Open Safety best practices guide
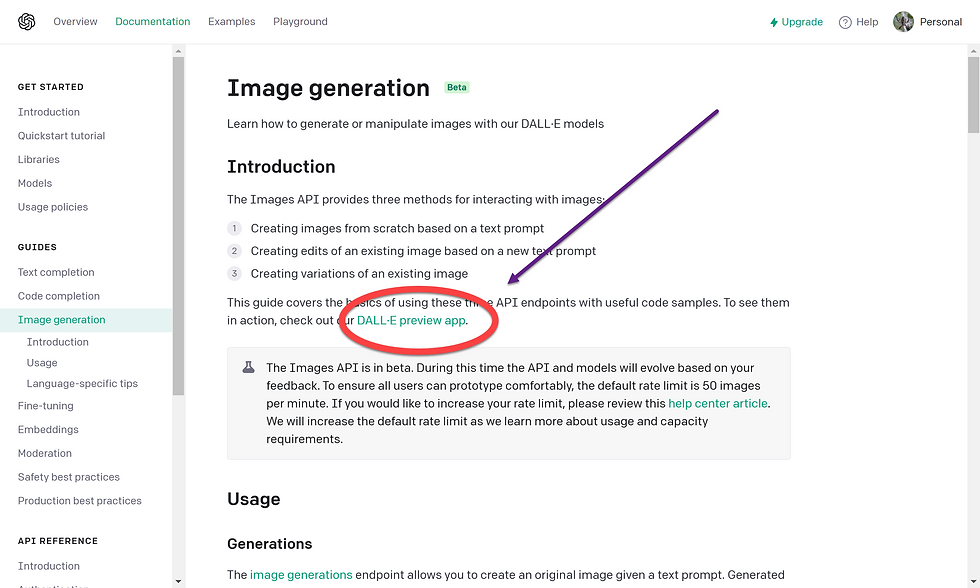 69,477
